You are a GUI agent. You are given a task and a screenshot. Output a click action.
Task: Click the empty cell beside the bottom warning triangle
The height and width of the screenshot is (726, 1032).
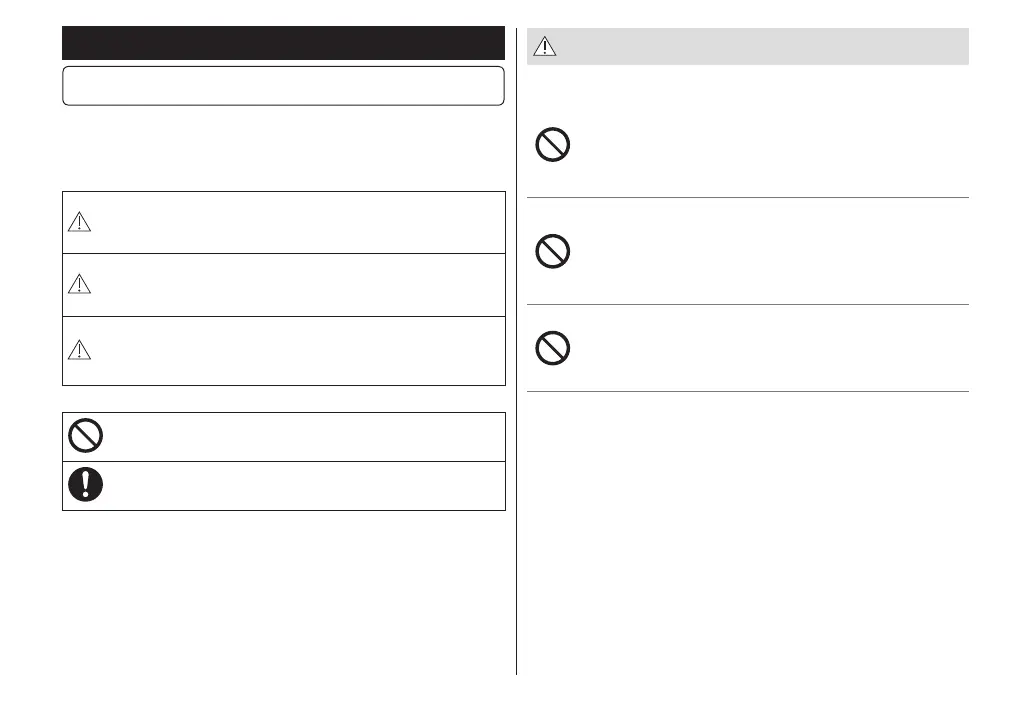pos(300,350)
